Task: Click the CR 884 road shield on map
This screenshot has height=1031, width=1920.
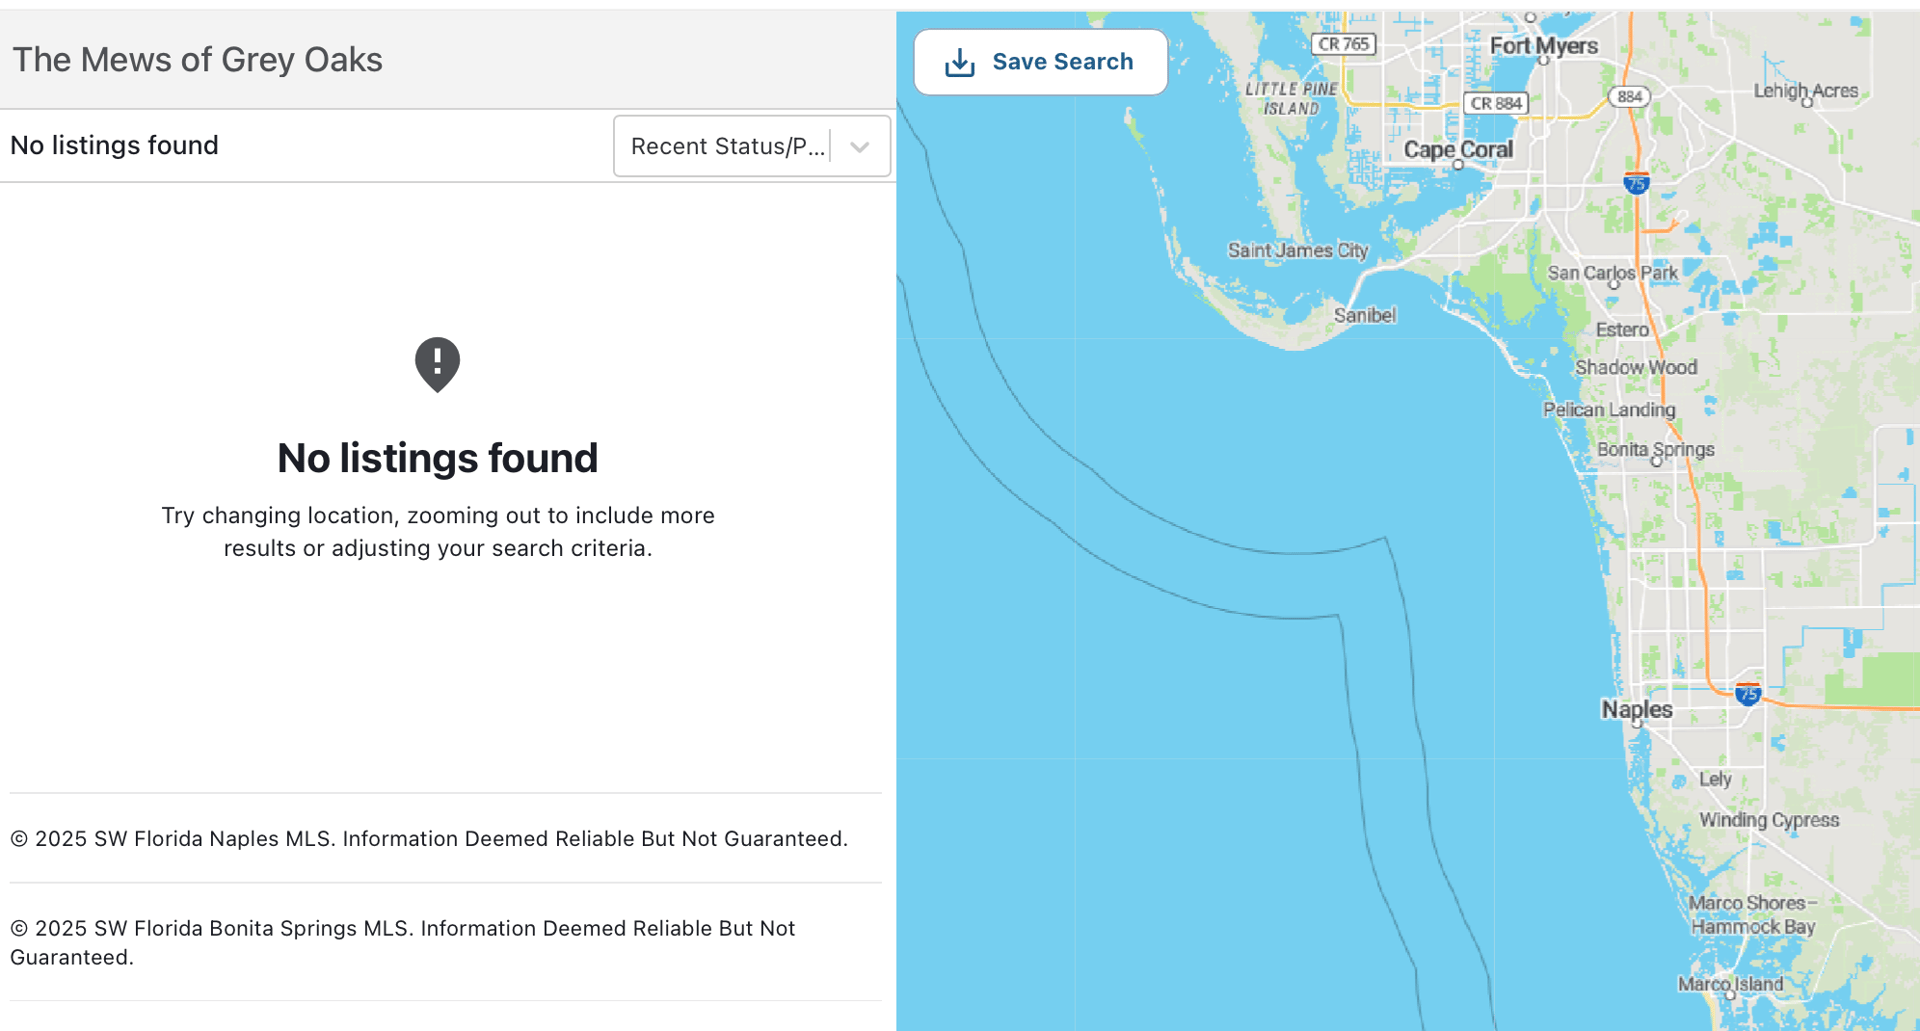Action: click(1495, 103)
